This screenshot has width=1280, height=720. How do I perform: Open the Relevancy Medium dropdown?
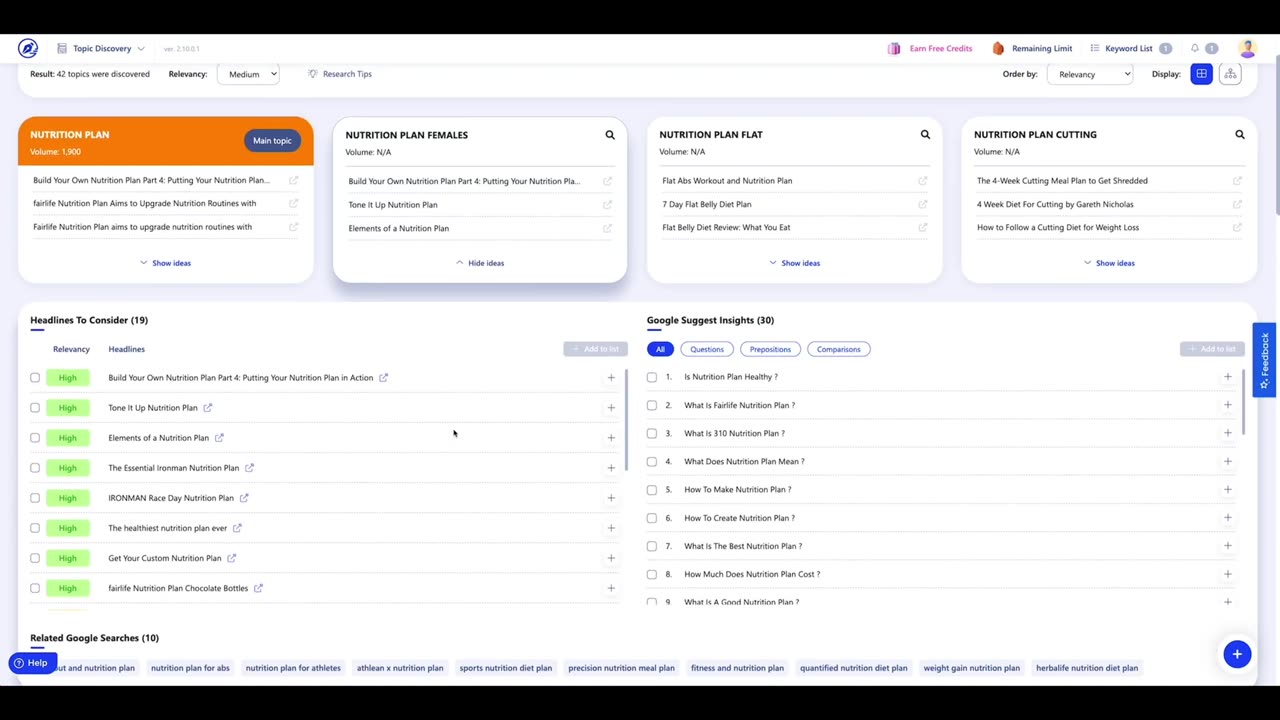tap(248, 74)
